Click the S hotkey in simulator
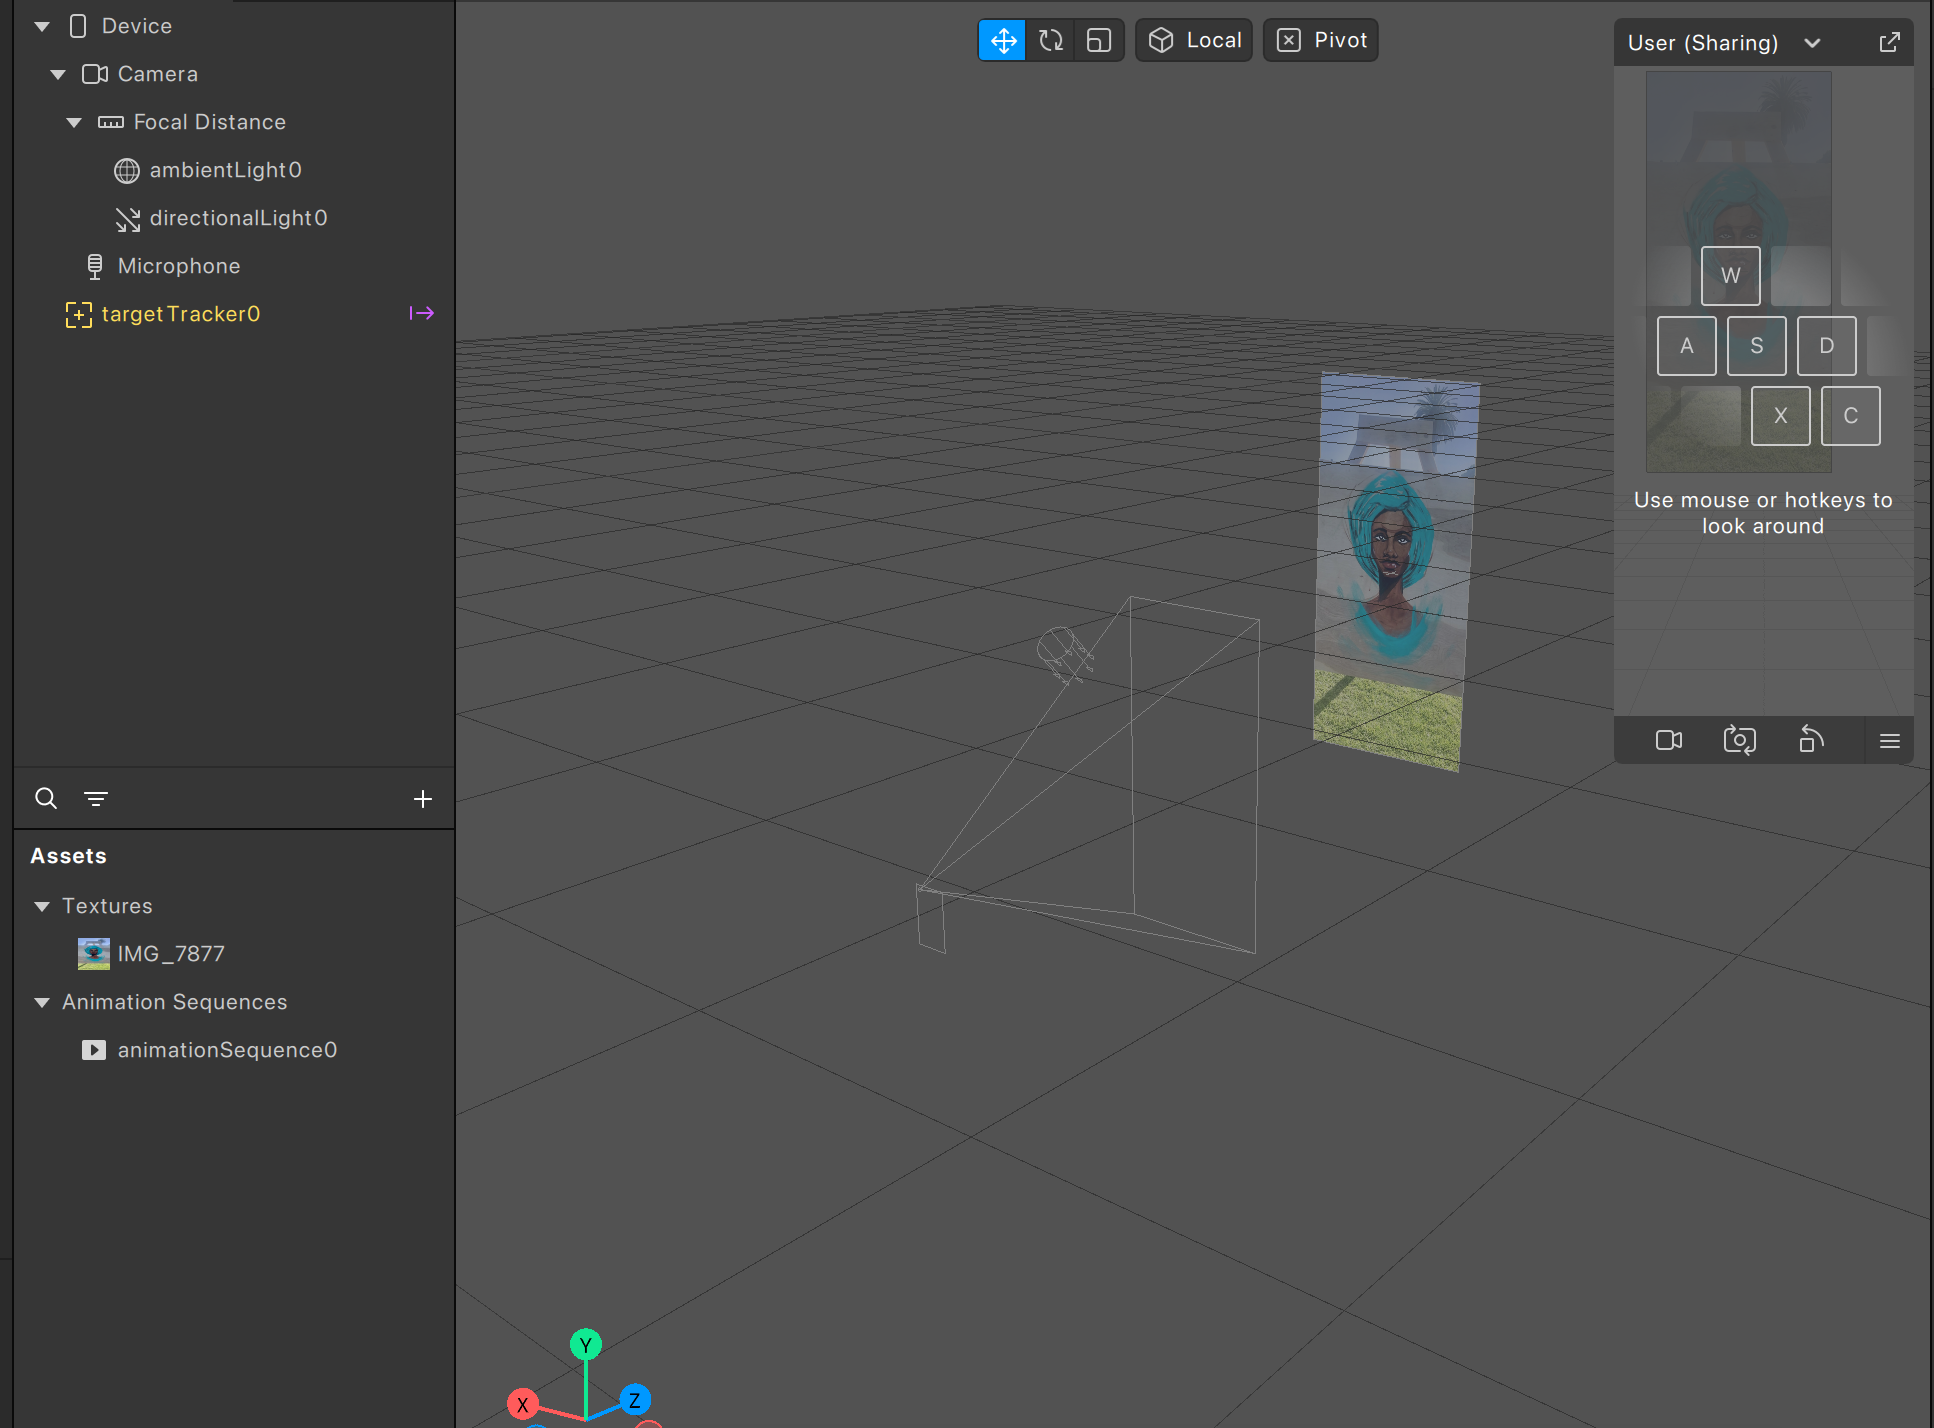The image size is (1934, 1428). pyautogui.click(x=1757, y=346)
